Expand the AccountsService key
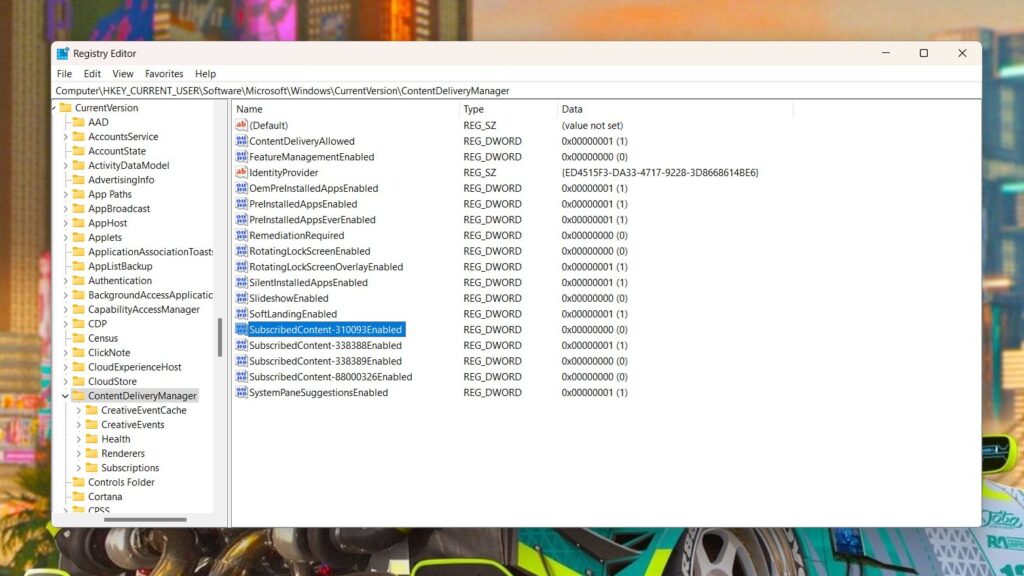This screenshot has width=1024, height=576. (x=65, y=136)
